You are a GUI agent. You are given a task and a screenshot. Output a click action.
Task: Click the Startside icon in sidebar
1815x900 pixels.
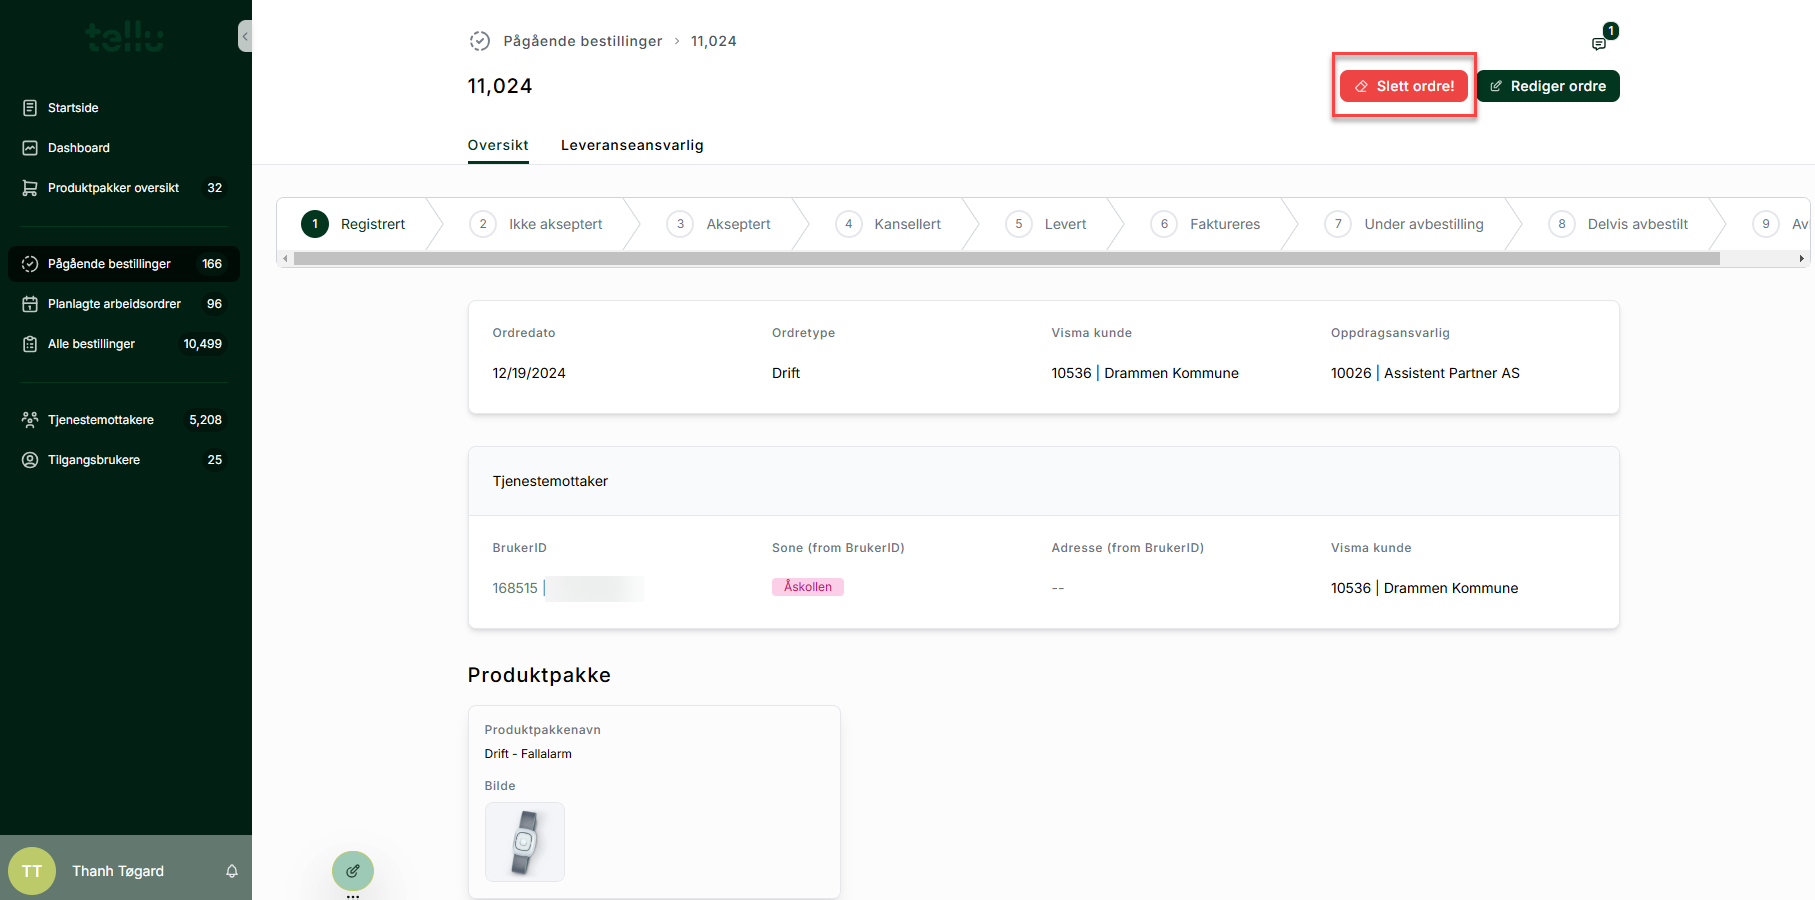coord(30,108)
